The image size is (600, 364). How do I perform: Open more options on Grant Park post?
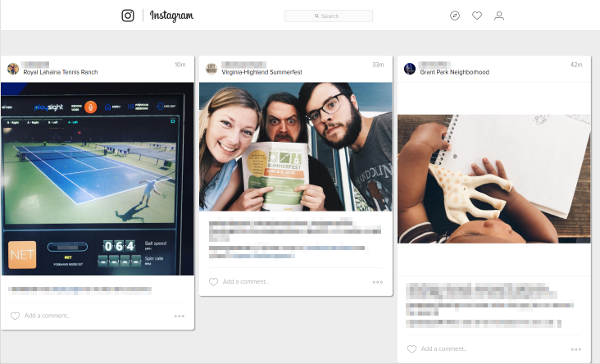pos(576,349)
